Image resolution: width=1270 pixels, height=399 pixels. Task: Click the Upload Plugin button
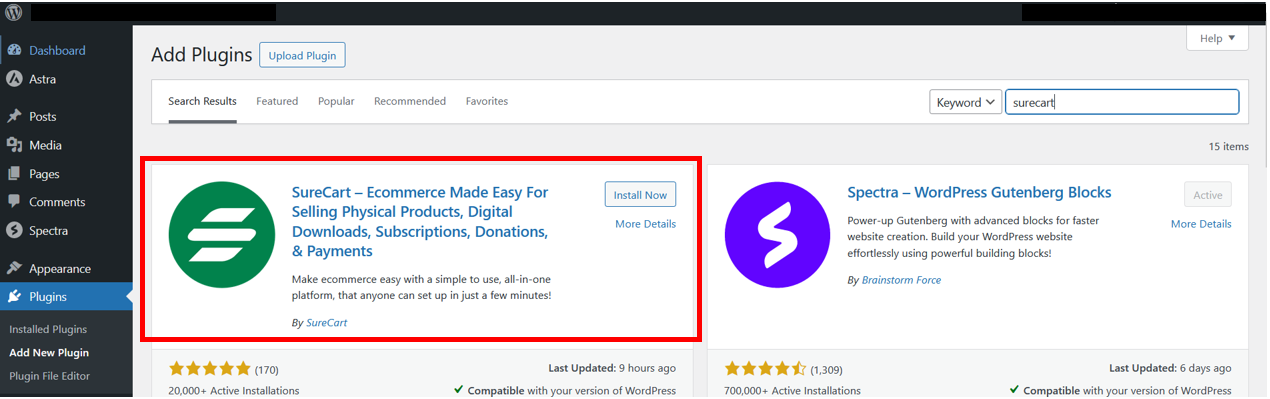pos(302,55)
